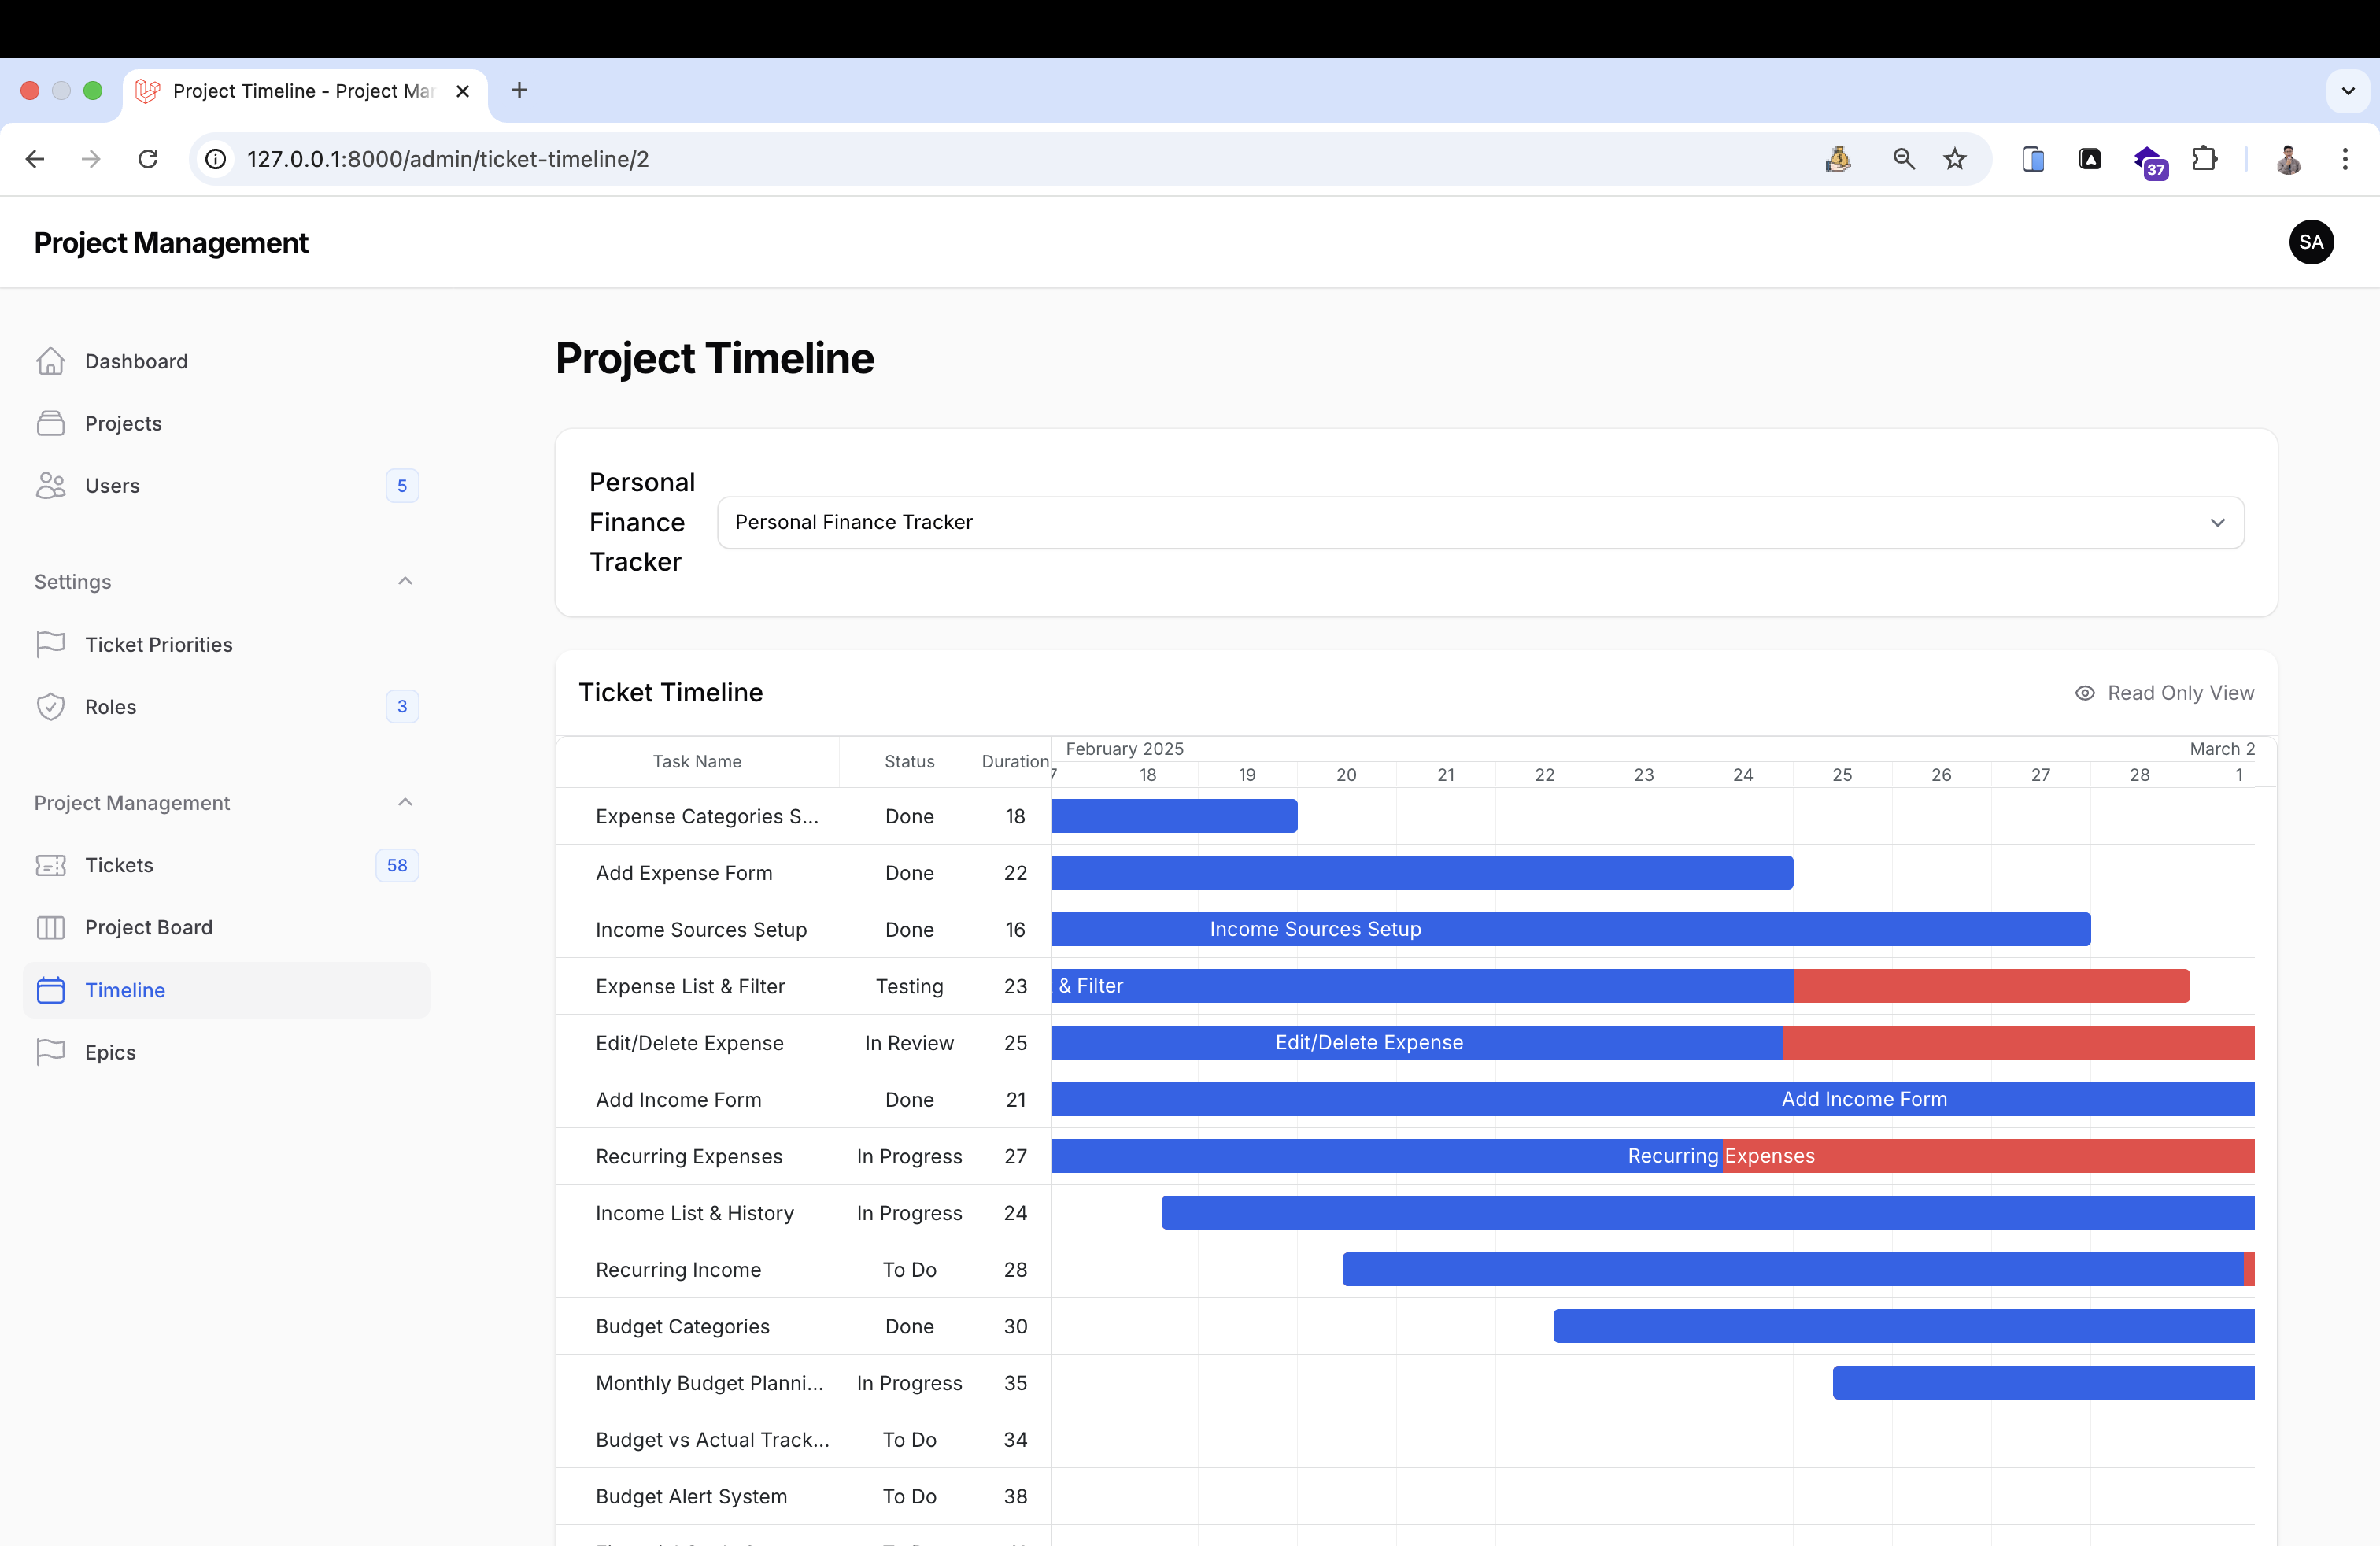Click the Dashboard home icon
2380x1546 pixels.
pyautogui.click(x=50, y=361)
